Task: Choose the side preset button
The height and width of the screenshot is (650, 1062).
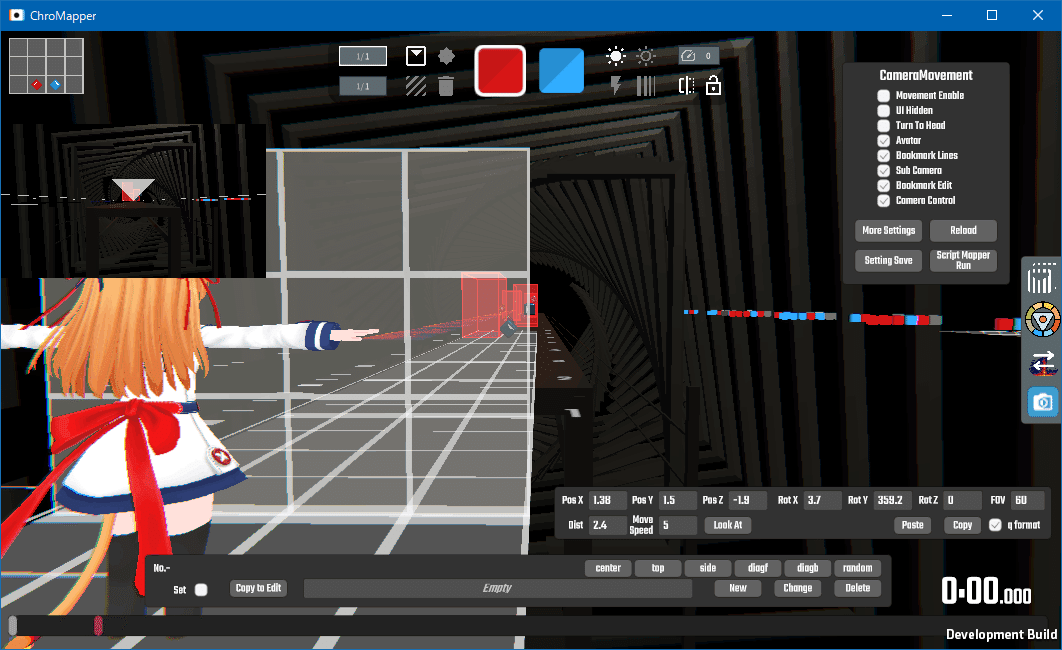Action: tap(708, 568)
